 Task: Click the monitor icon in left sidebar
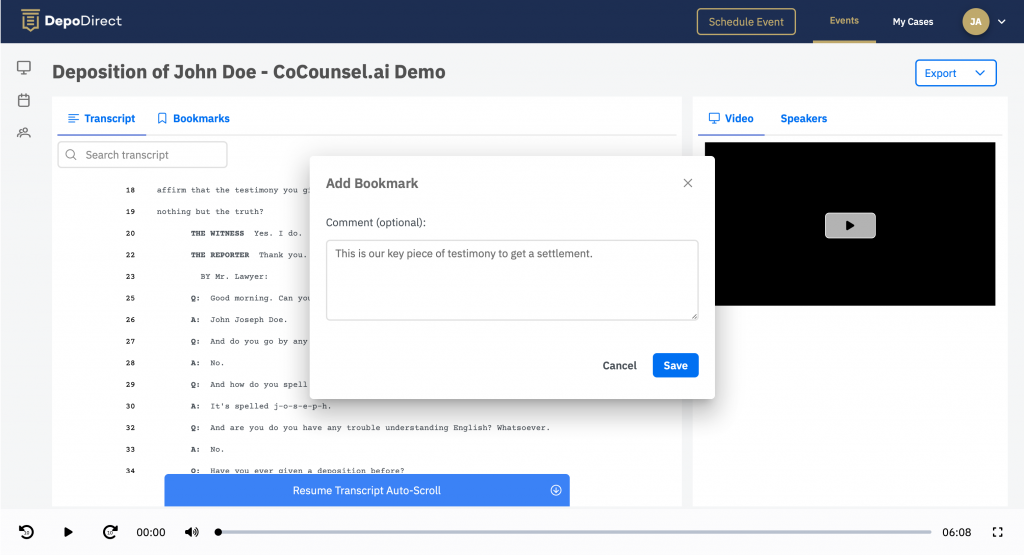click(24, 68)
